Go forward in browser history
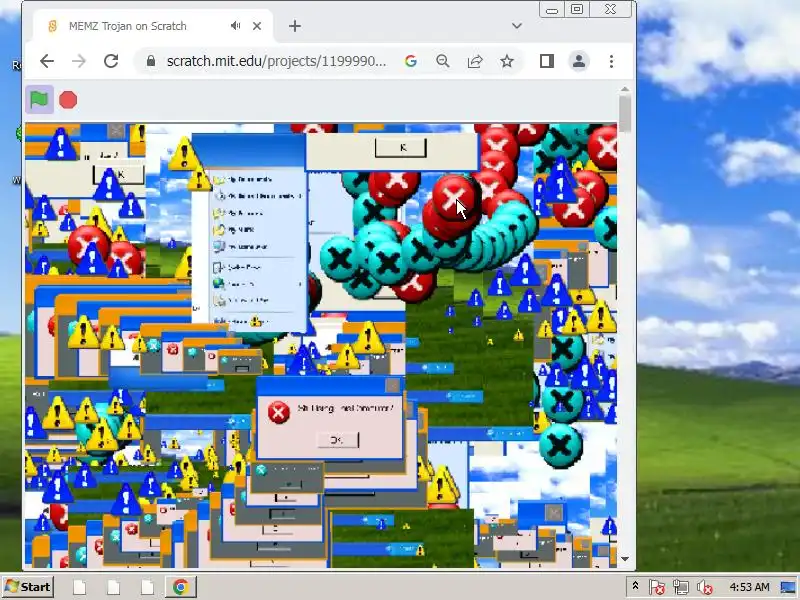The image size is (800, 600). pos(79,61)
